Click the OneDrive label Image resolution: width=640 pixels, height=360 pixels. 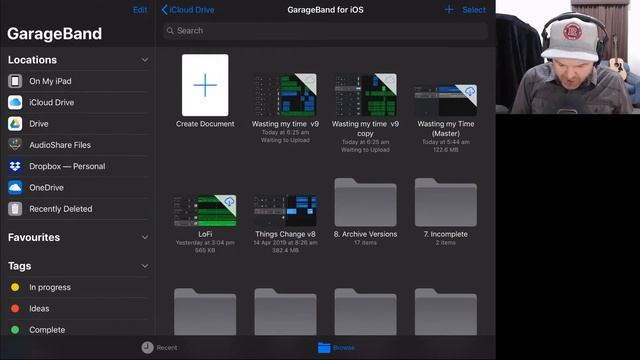pyautogui.click(x=47, y=187)
